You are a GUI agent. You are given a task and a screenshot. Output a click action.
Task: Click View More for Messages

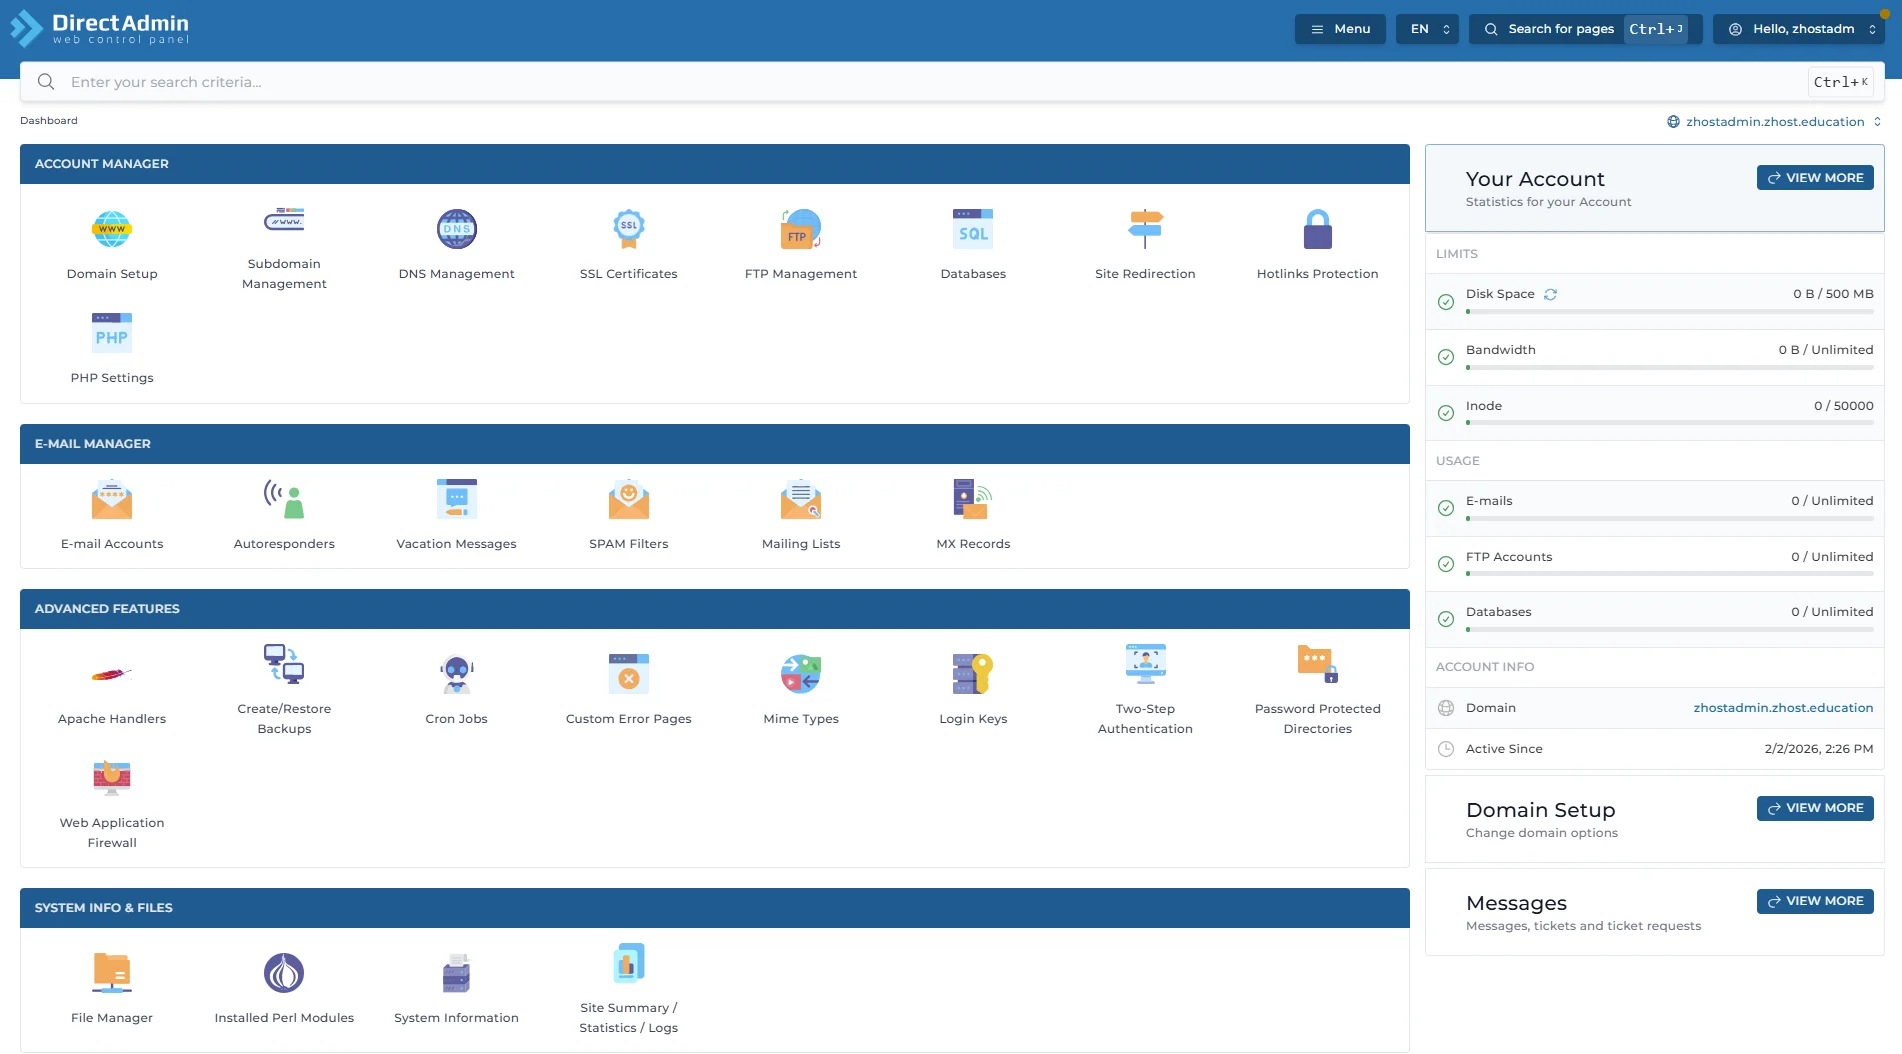click(x=1815, y=901)
